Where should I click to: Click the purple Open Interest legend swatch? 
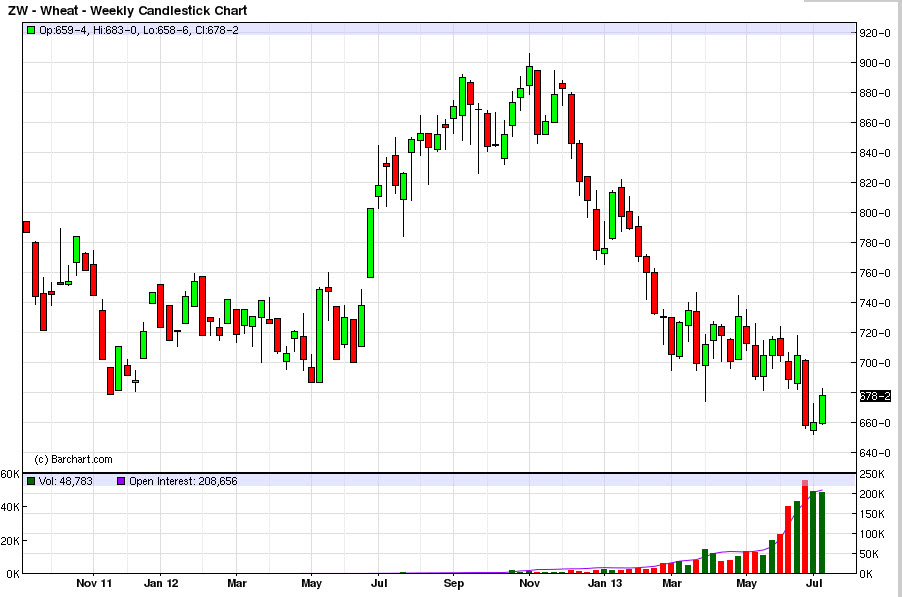tap(121, 481)
